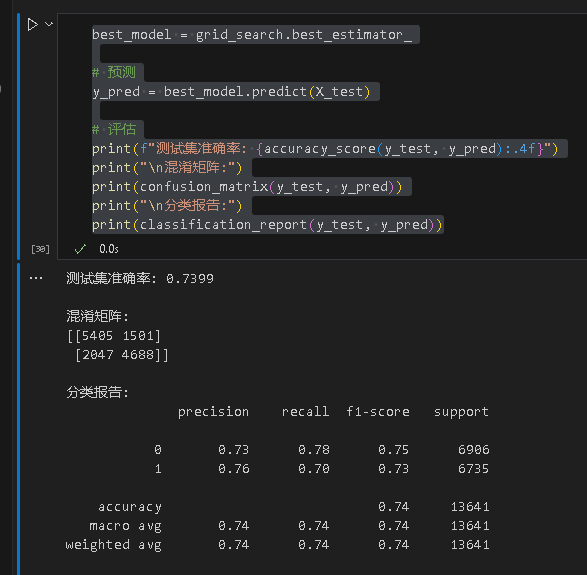This screenshot has width=587, height=575.
Task: Open output actions ellipsis menu
Action: (x=36, y=278)
